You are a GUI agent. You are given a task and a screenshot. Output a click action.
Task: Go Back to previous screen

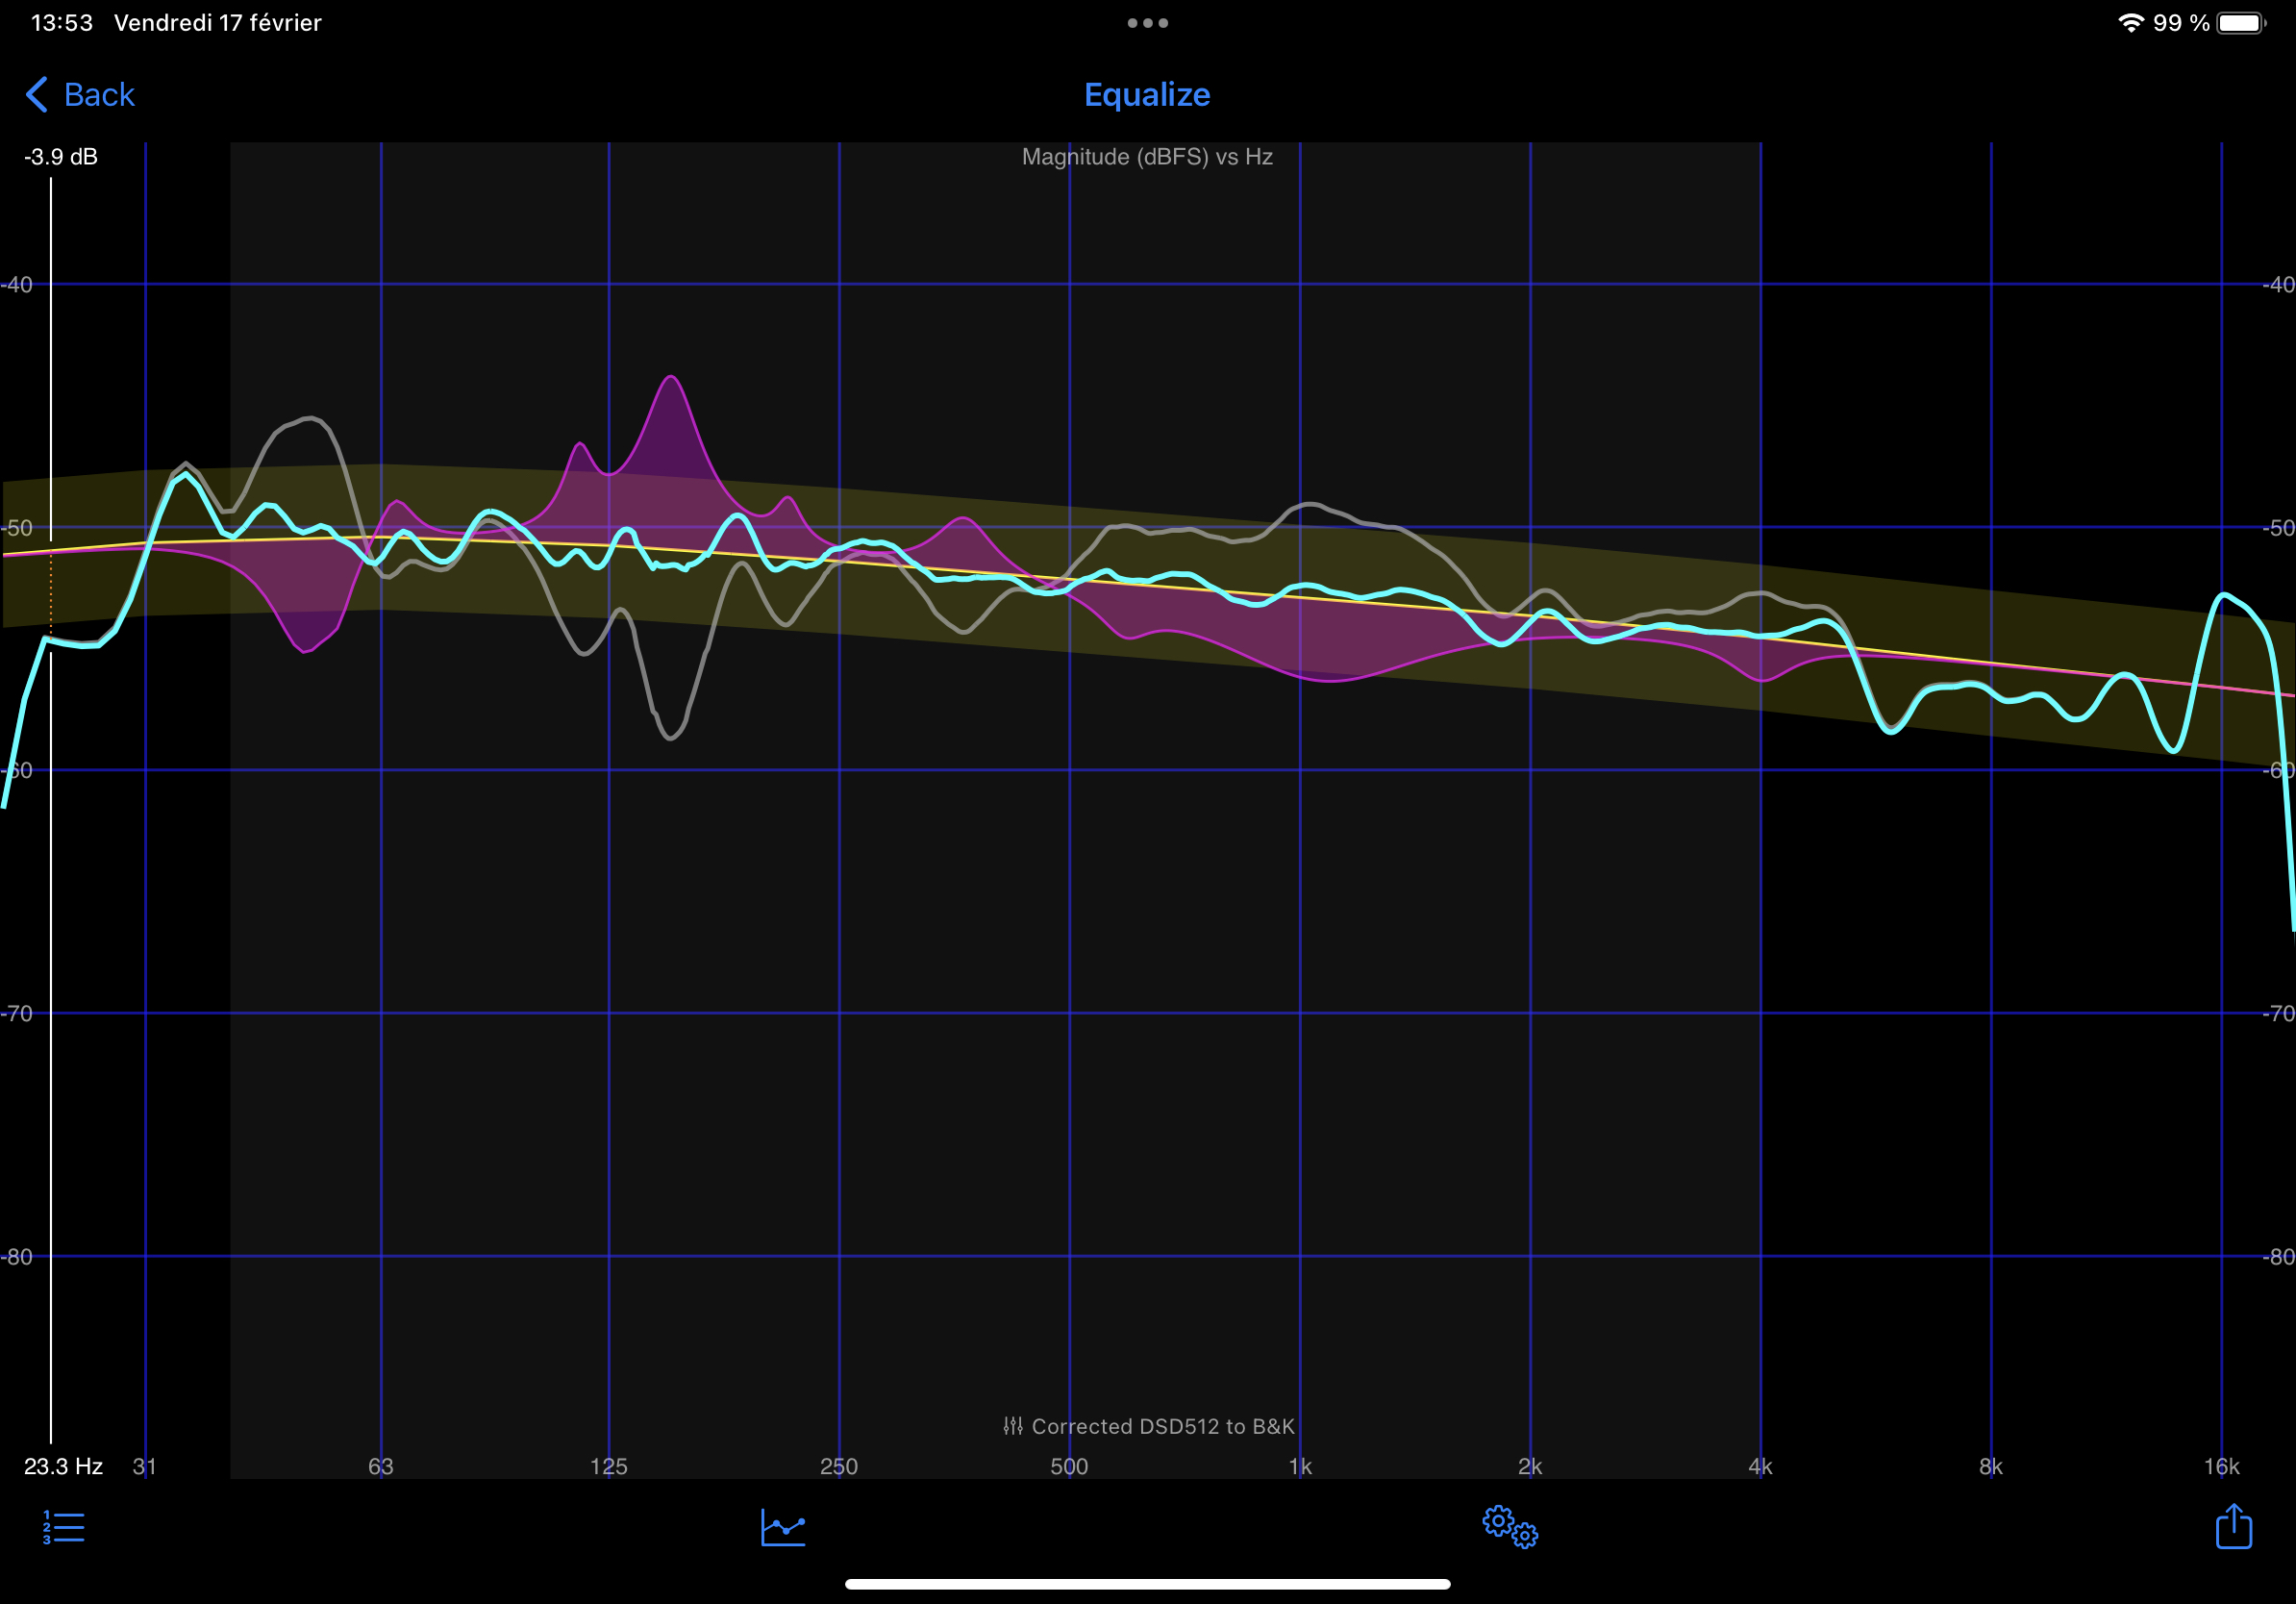point(98,95)
